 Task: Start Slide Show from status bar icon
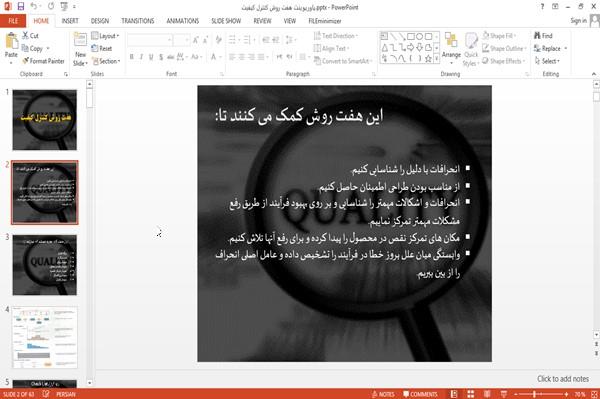pos(504,394)
